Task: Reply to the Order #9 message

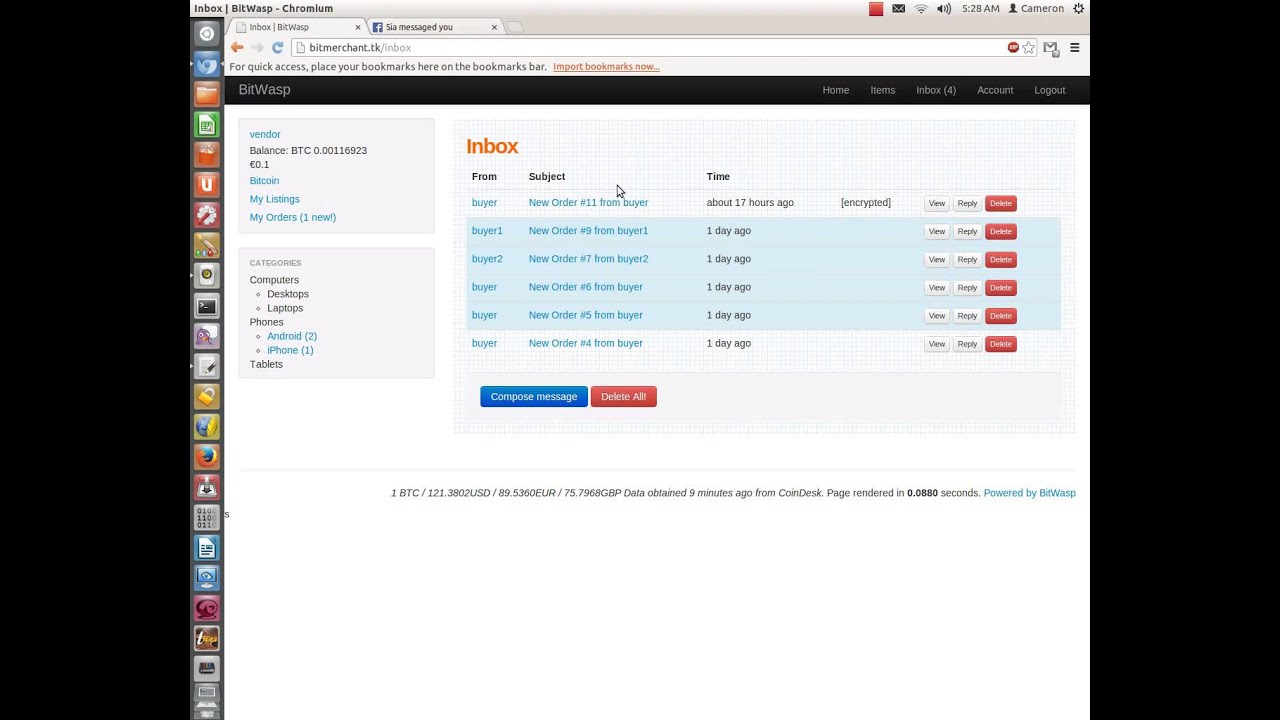Action: pyautogui.click(x=967, y=231)
